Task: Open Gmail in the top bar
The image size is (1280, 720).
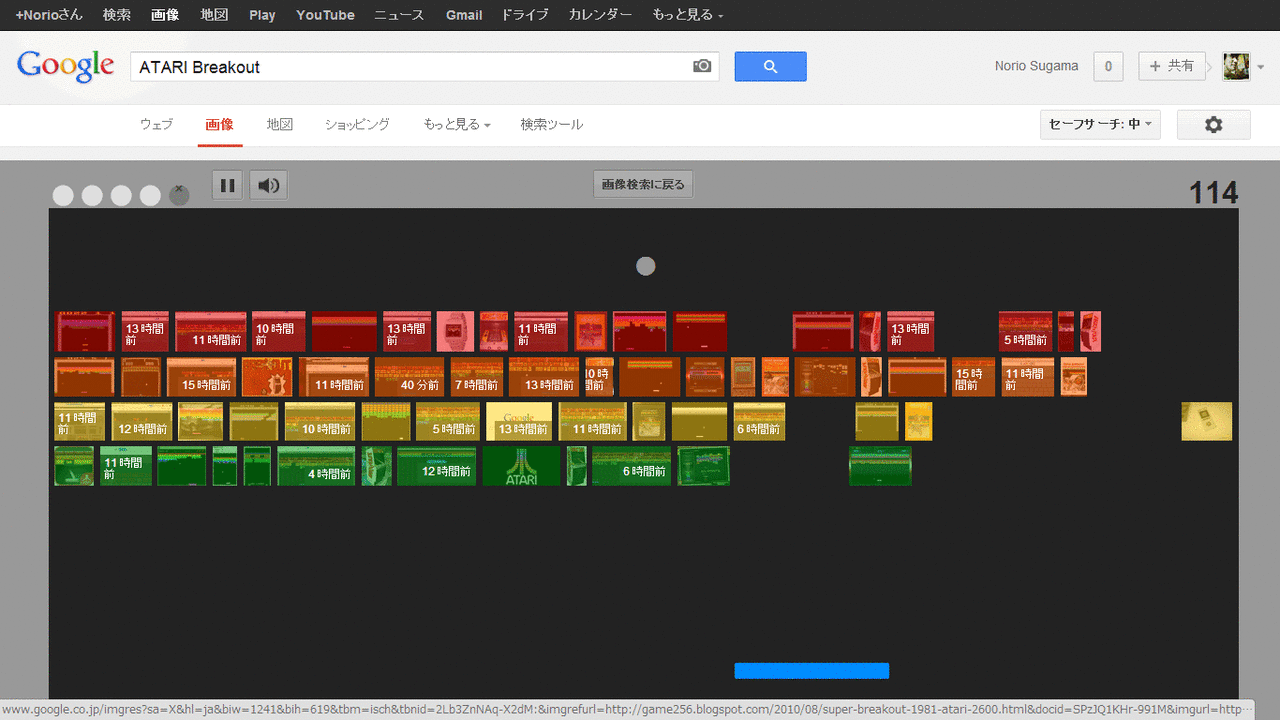Action: pos(464,15)
